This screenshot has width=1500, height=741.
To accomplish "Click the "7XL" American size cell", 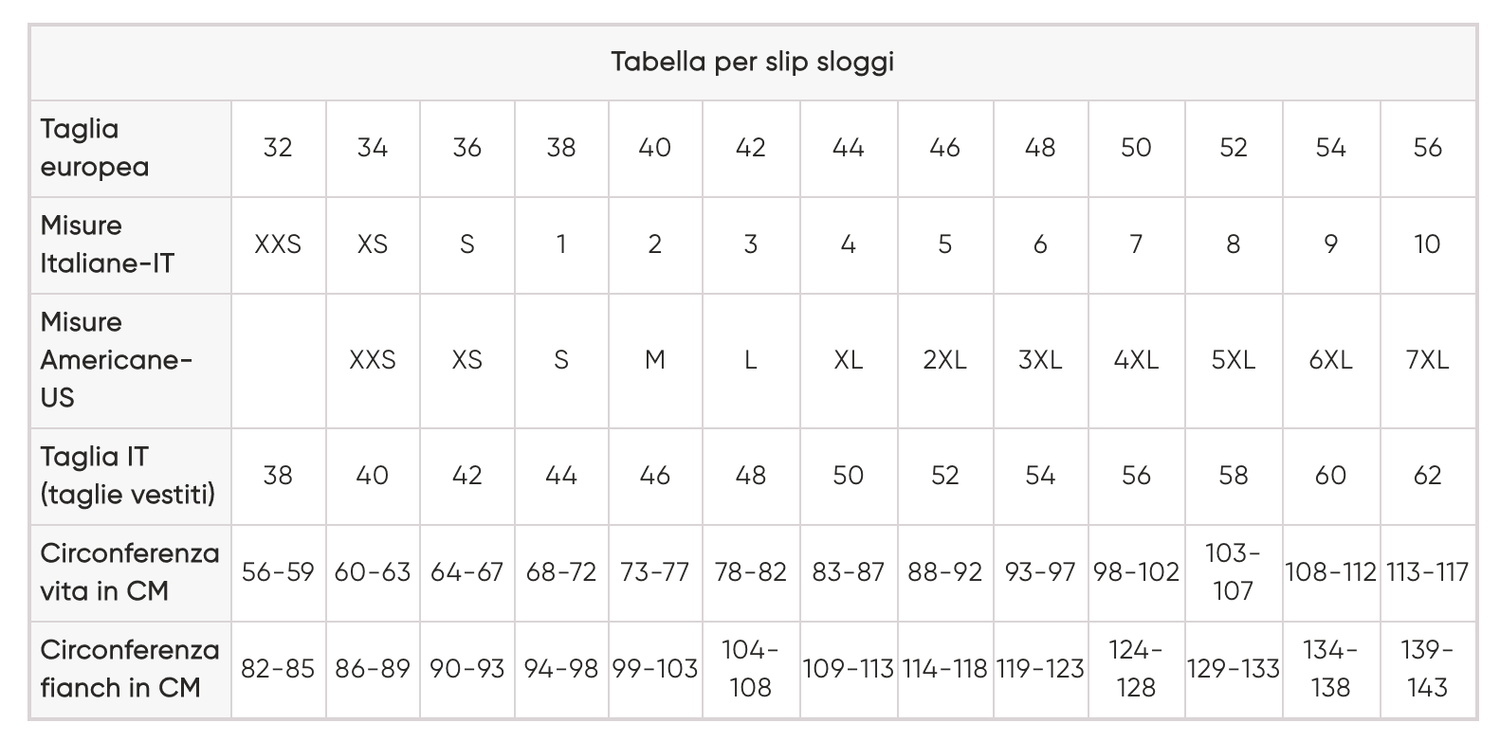I will pos(1427,361).
